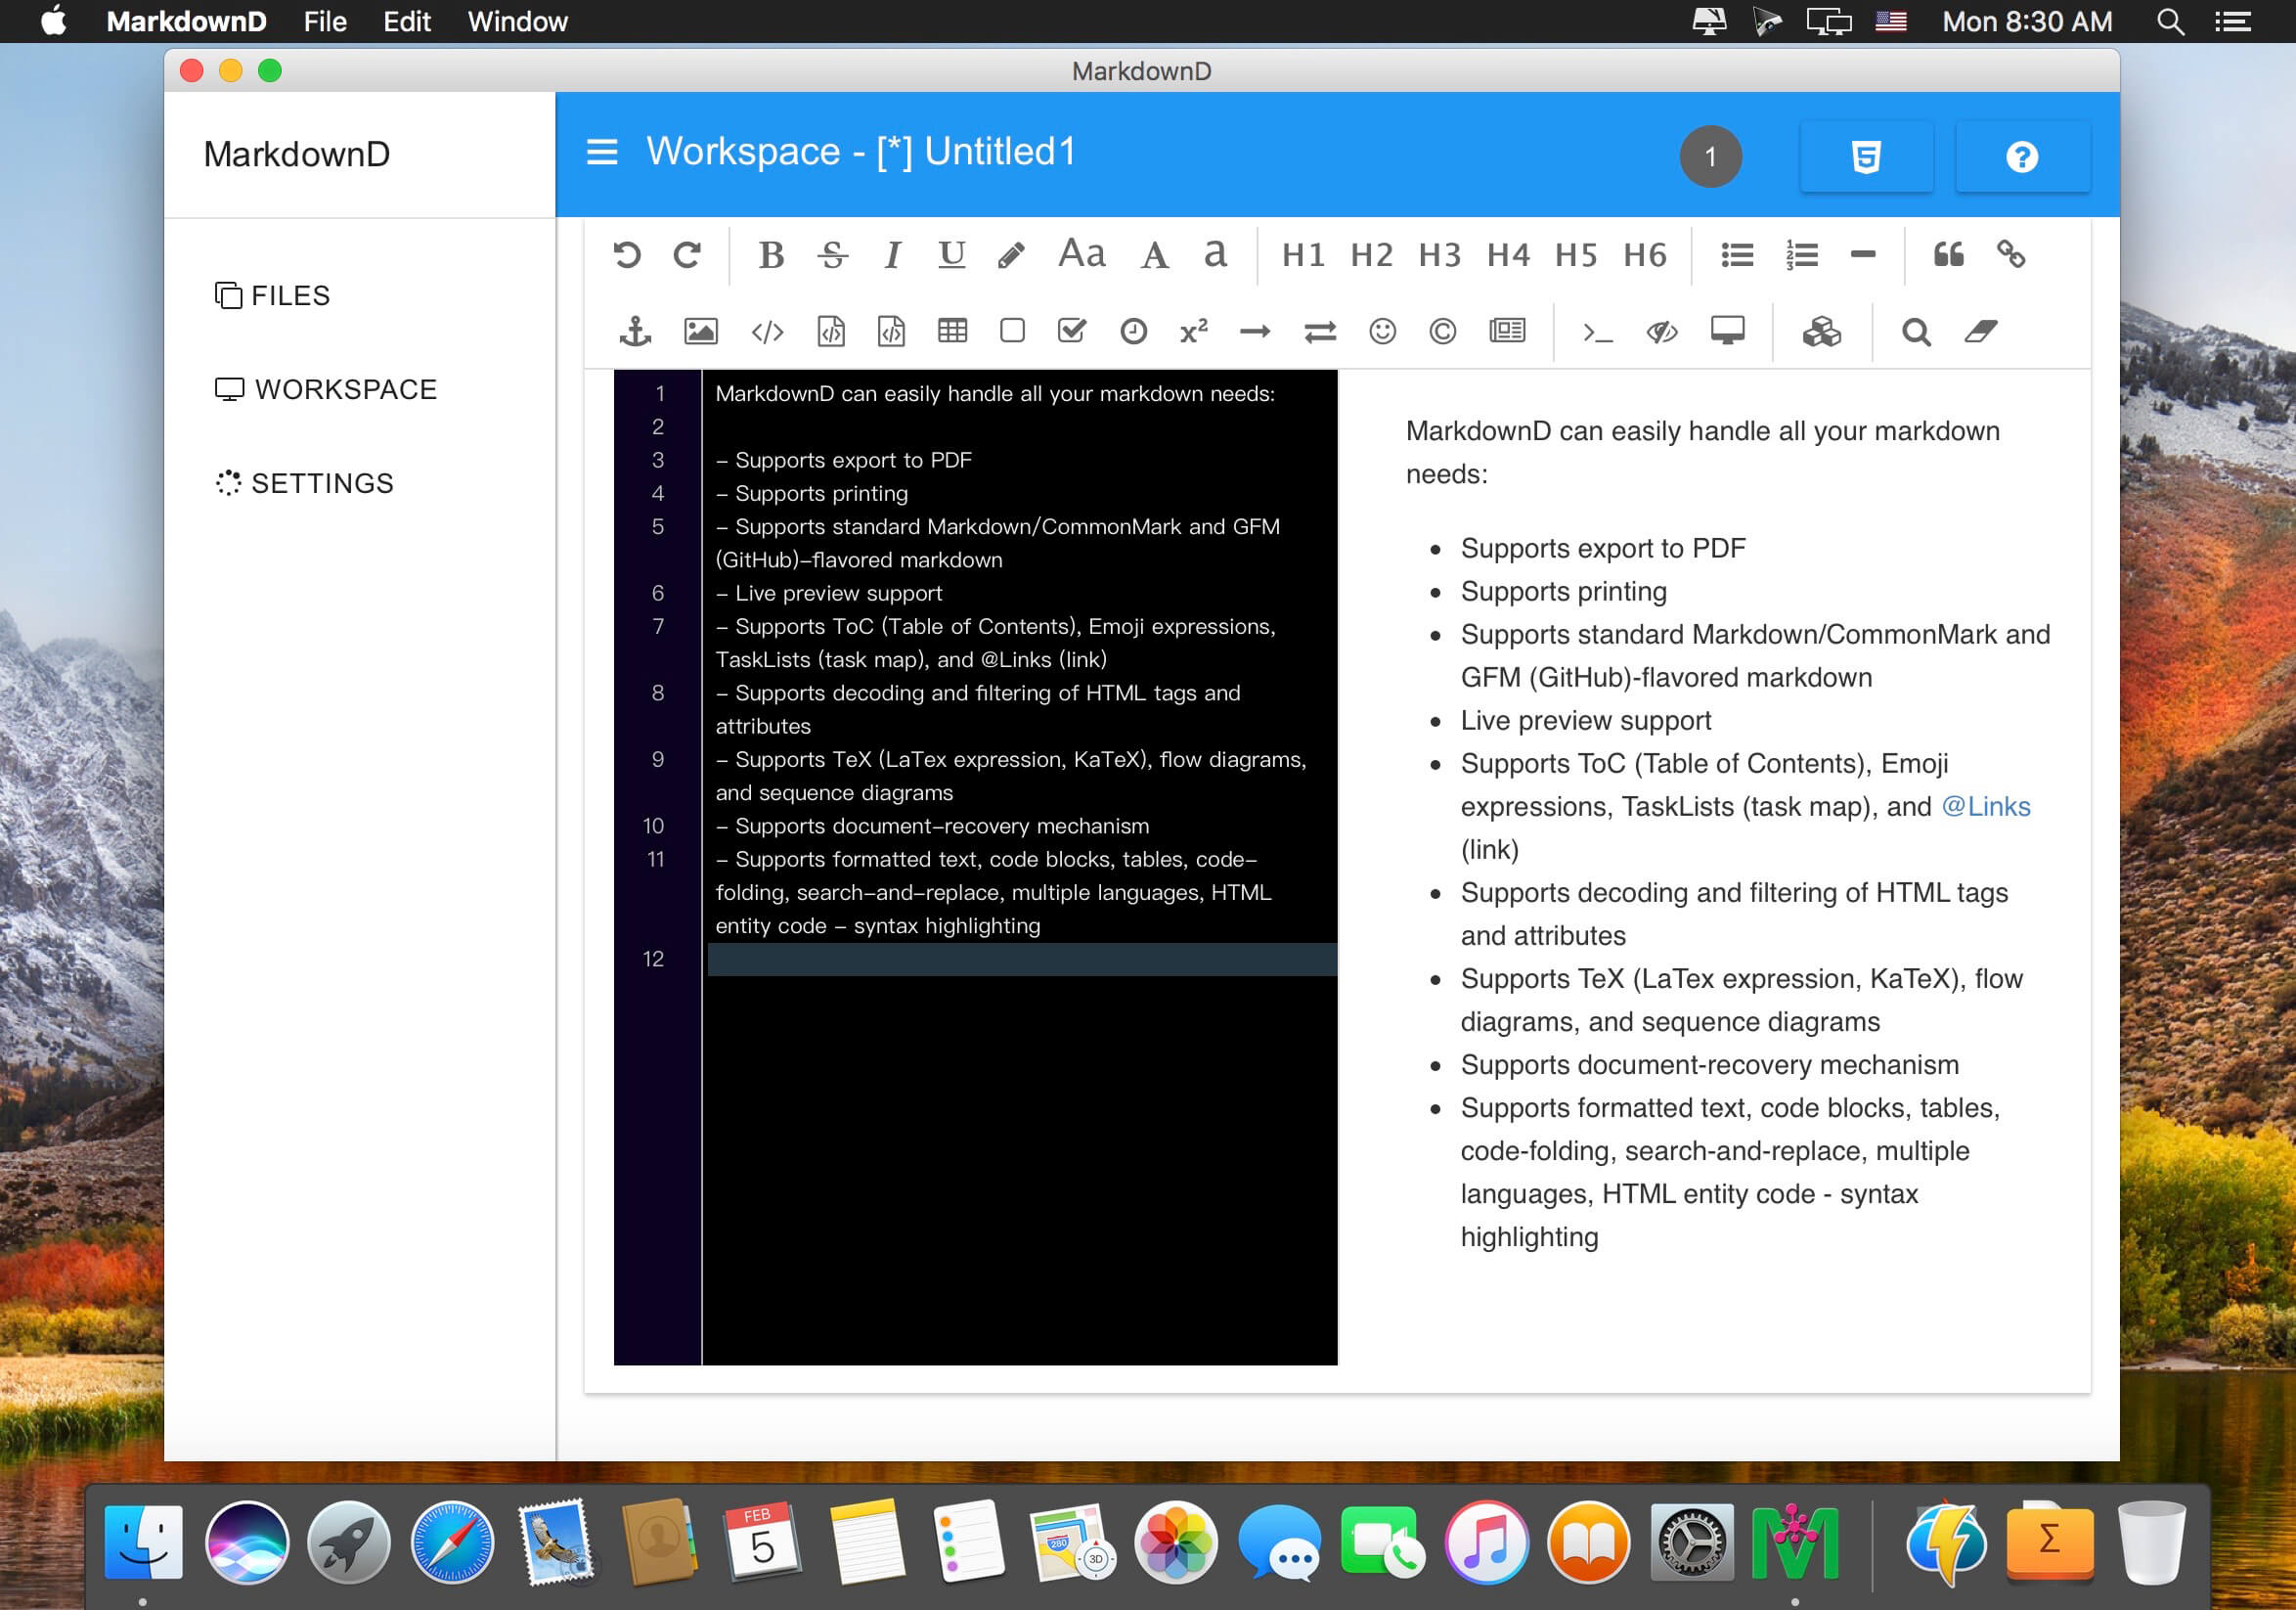Viewport: 2296px width, 1610px height.
Task: Open the Window menu
Action: tap(517, 21)
